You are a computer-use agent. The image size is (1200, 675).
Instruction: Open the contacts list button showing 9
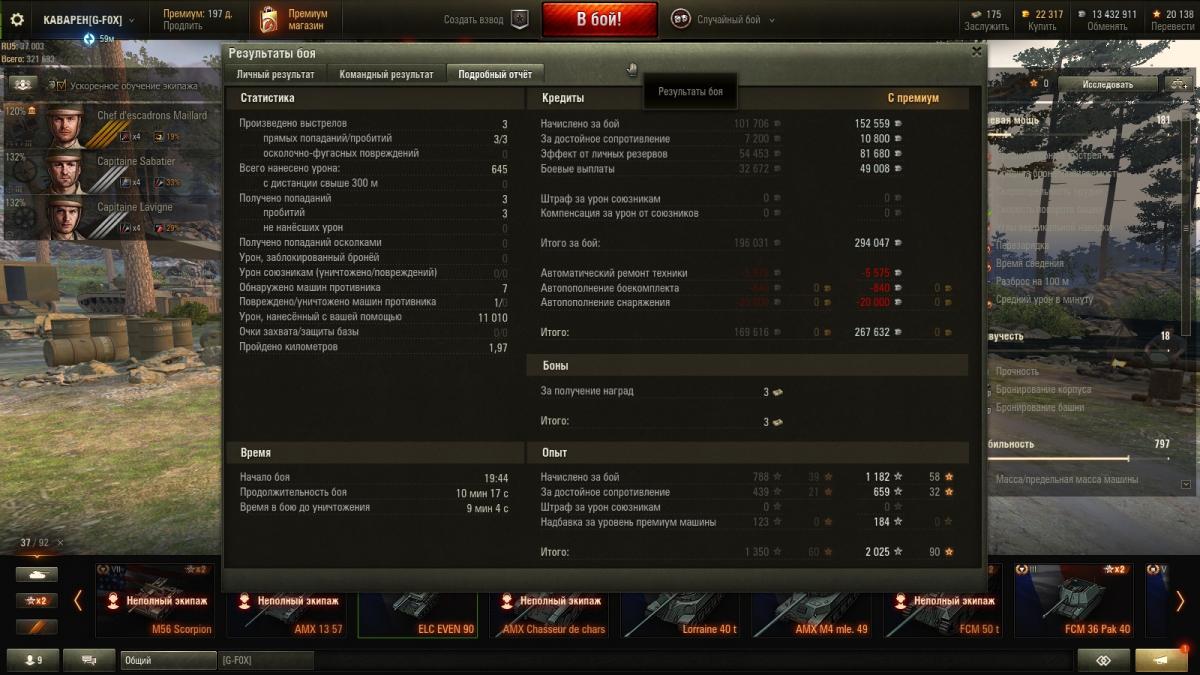(x=32, y=660)
